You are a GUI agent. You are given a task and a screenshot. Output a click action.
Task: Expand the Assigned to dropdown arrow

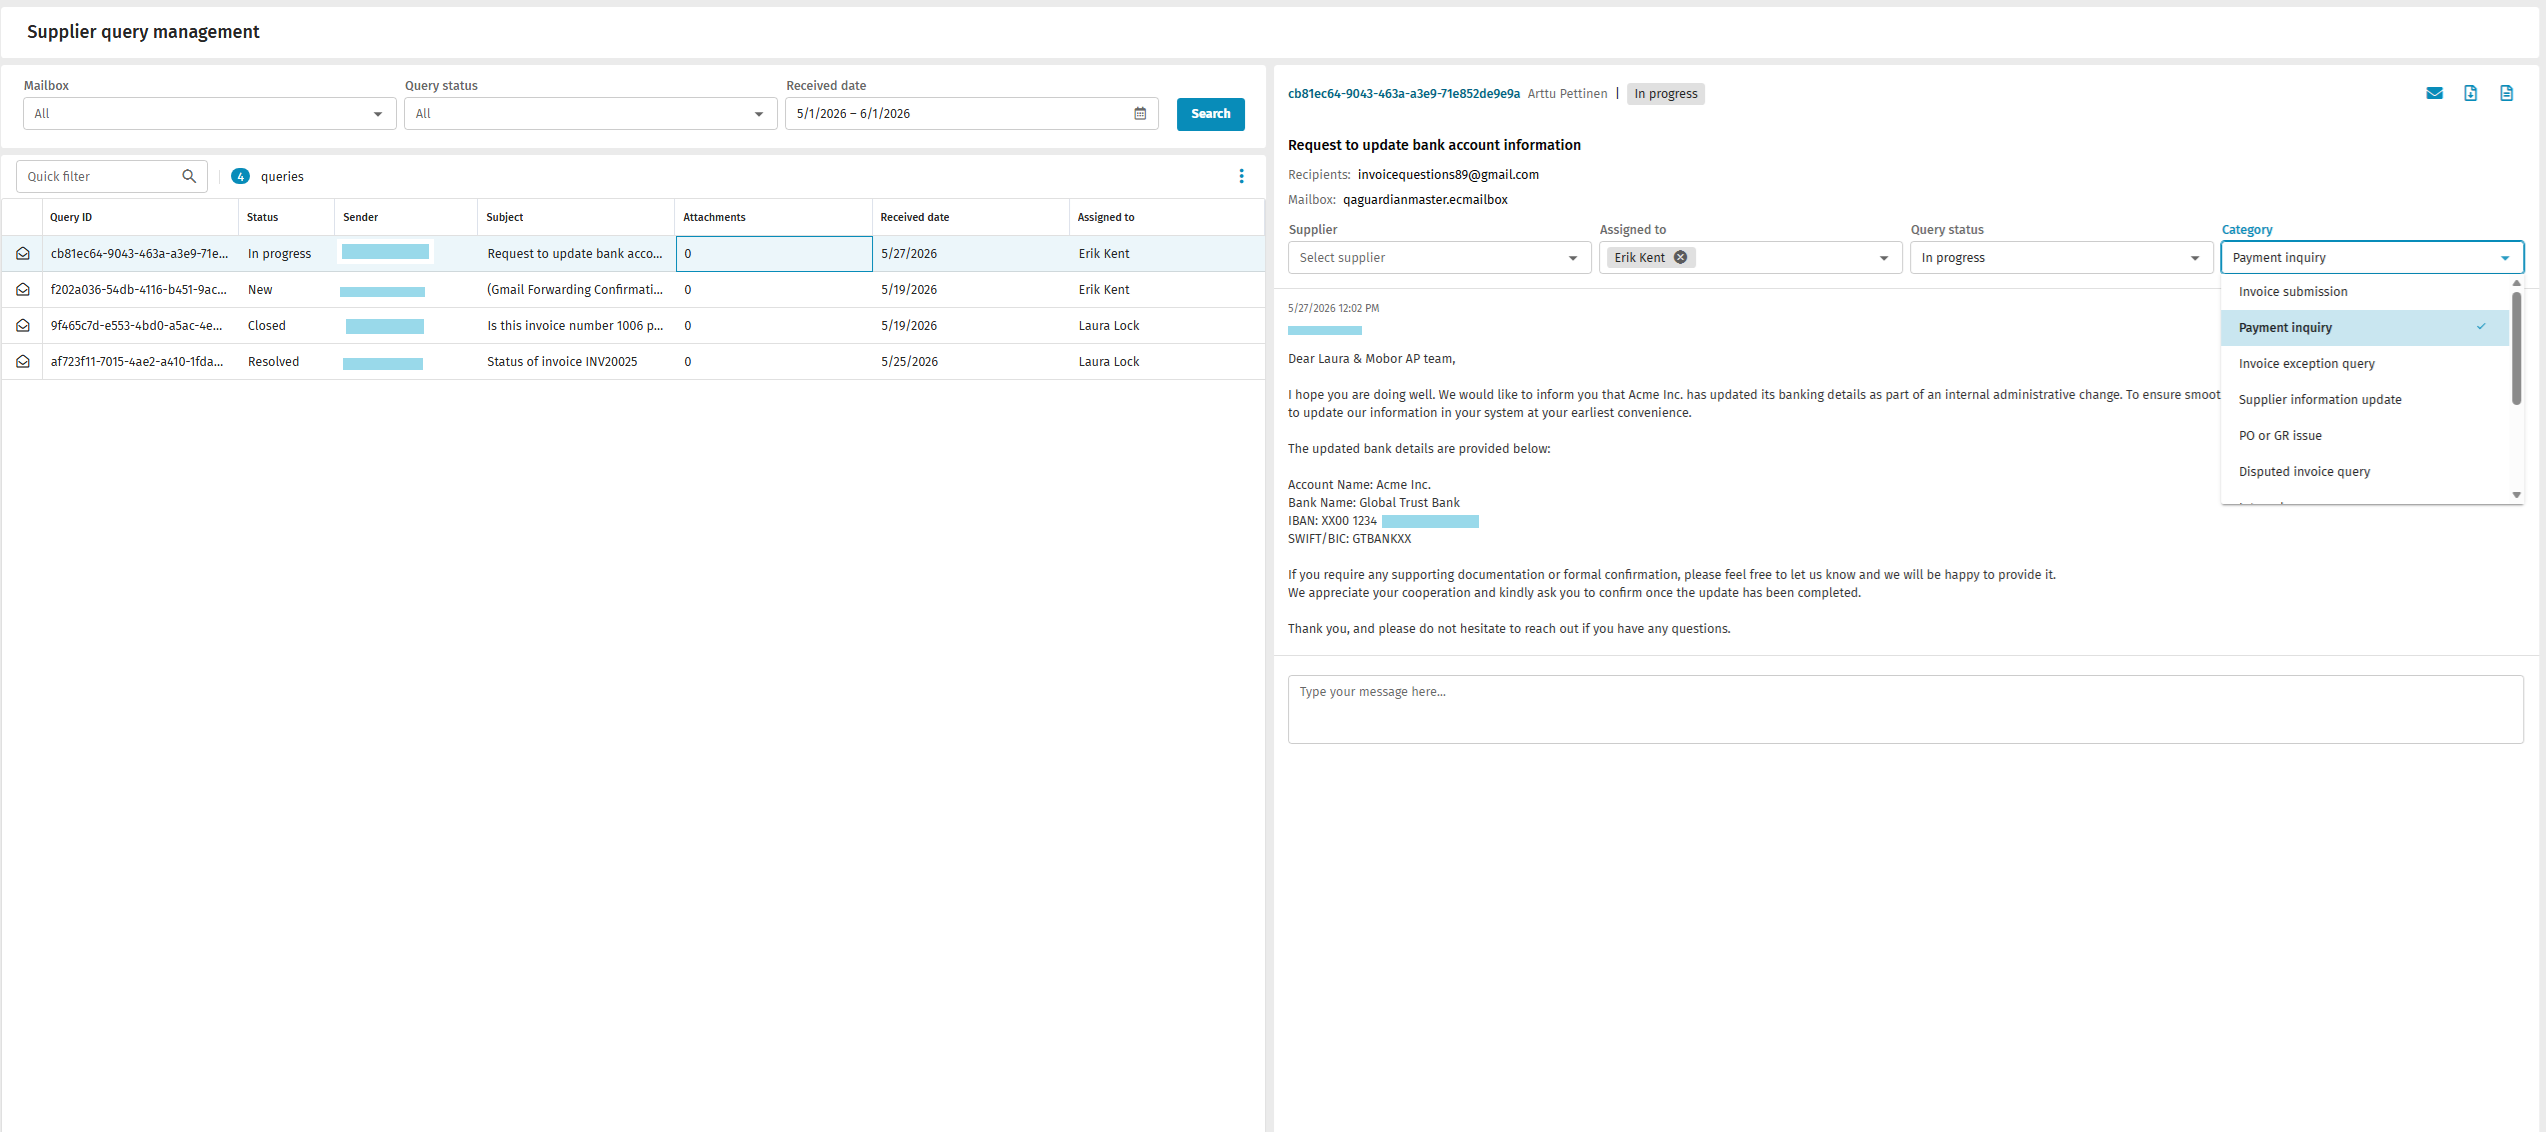pyautogui.click(x=1883, y=258)
